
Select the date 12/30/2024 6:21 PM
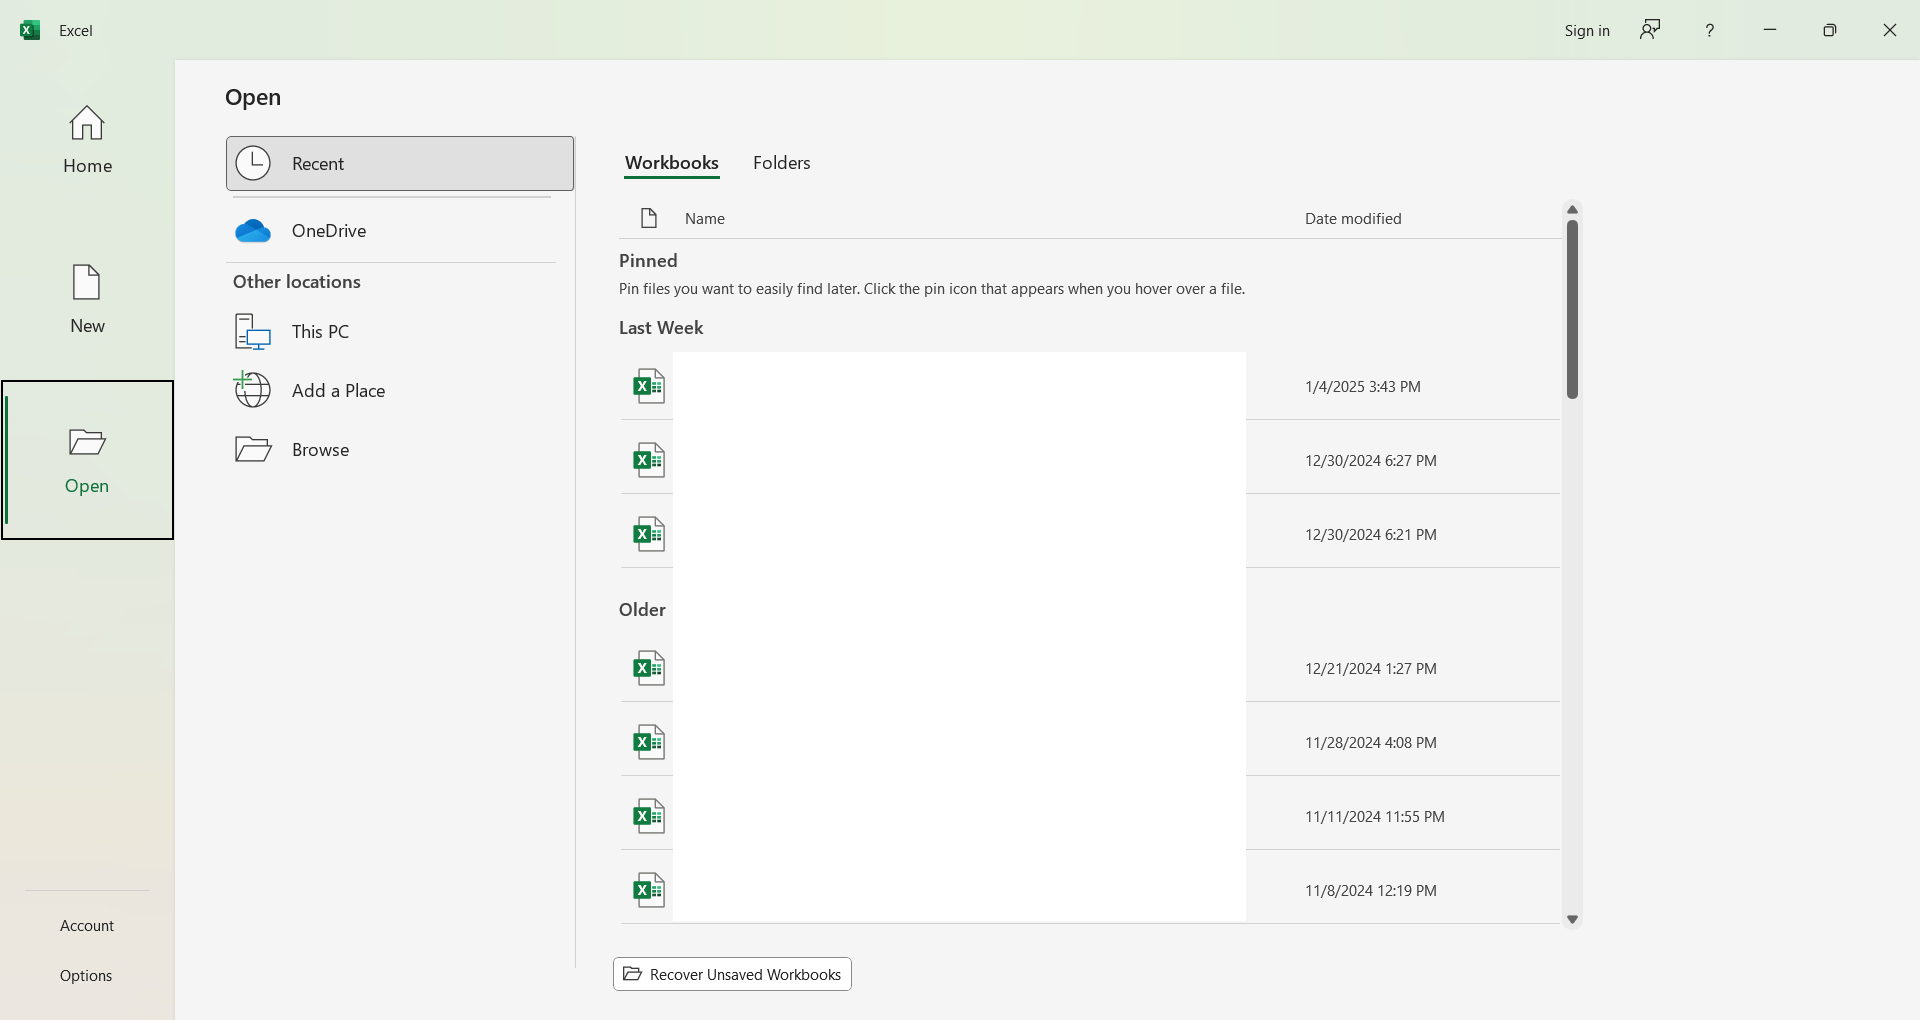pos(1371,534)
